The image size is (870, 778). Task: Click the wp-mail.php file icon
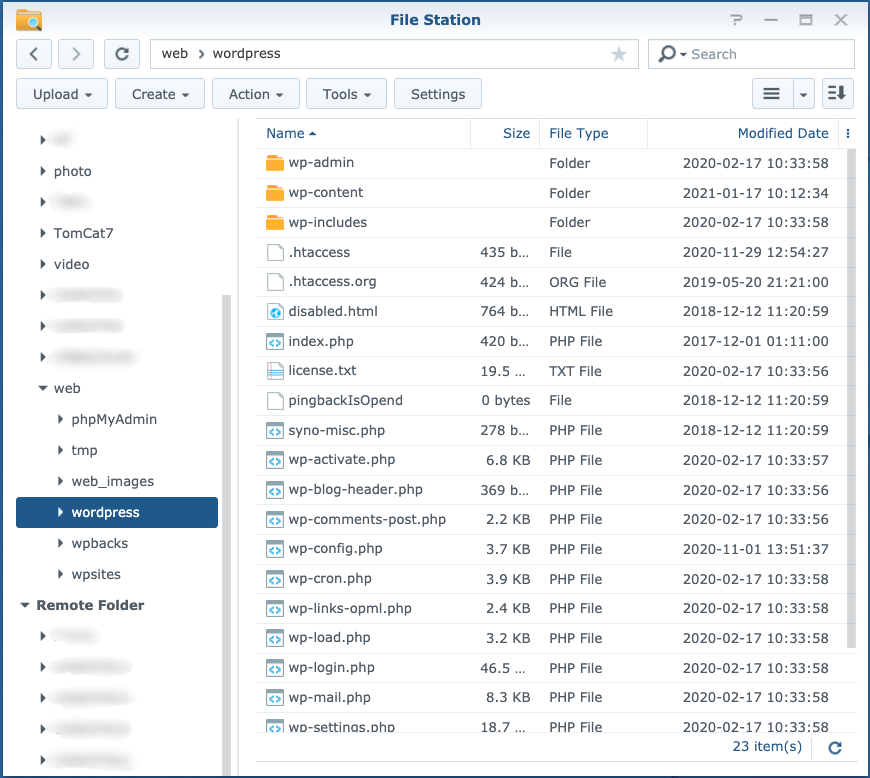(x=275, y=698)
